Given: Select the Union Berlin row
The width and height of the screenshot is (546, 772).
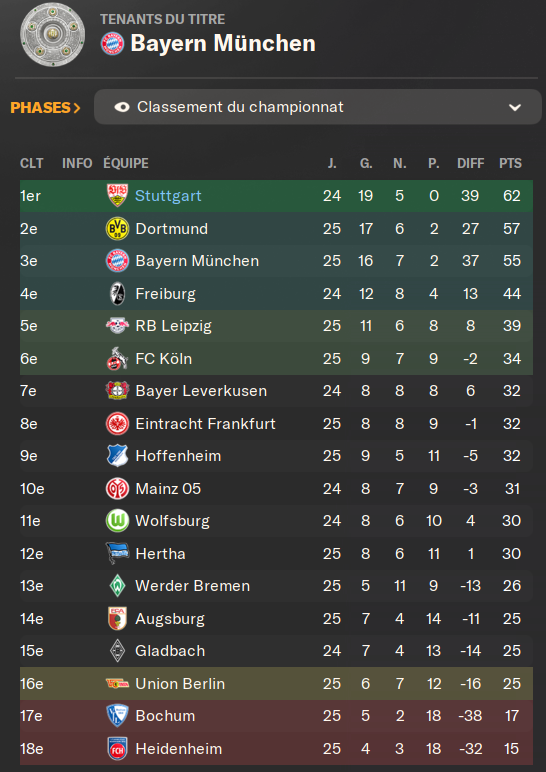Looking at the screenshot, I should [276, 683].
